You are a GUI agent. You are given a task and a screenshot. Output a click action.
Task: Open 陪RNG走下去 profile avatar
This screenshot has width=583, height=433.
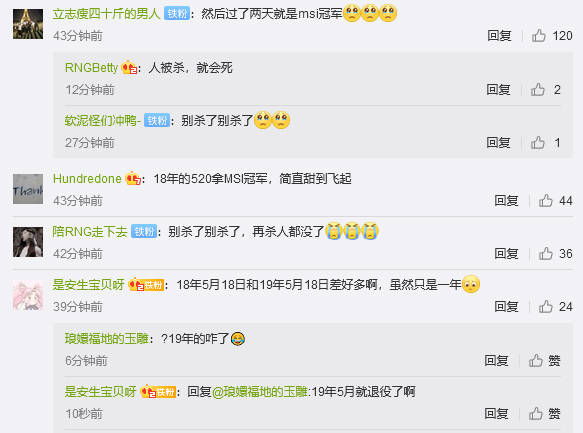point(28,242)
